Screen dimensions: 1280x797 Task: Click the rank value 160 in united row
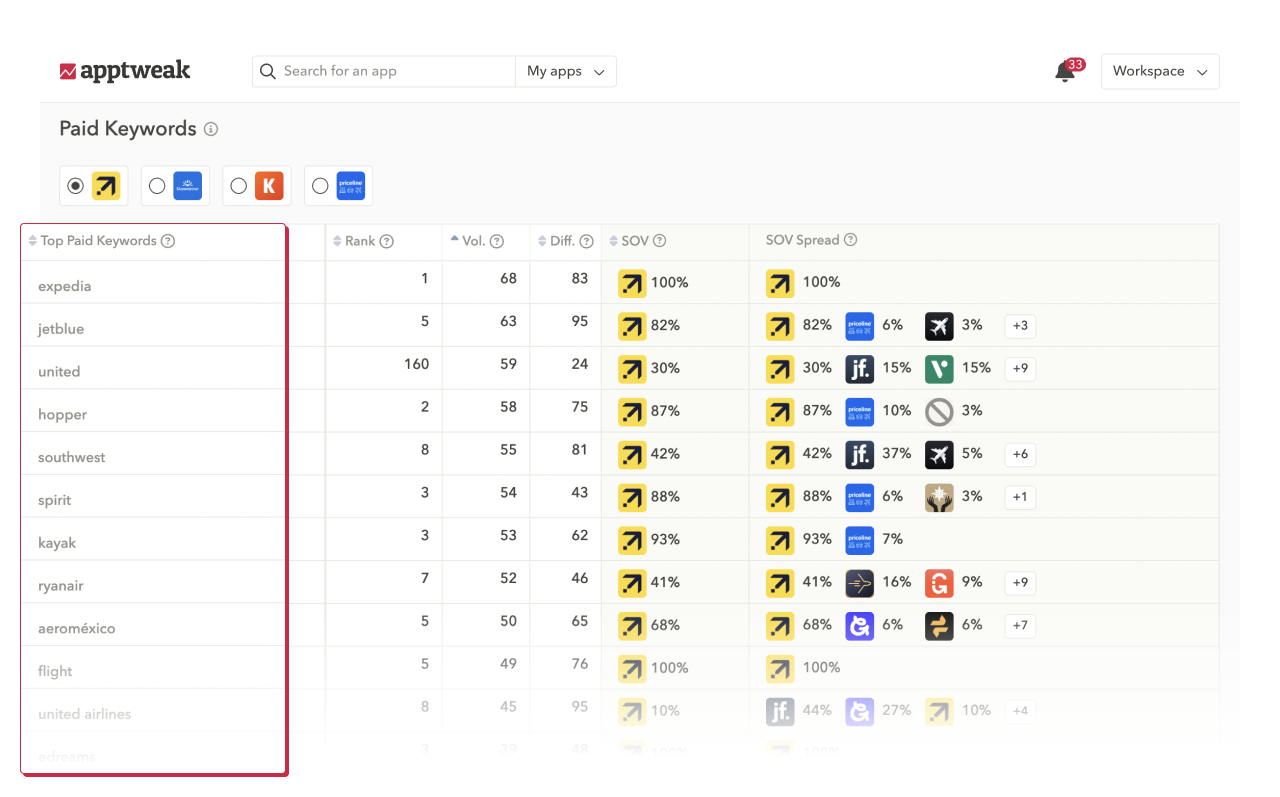pyautogui.click(x=416, y=364)
